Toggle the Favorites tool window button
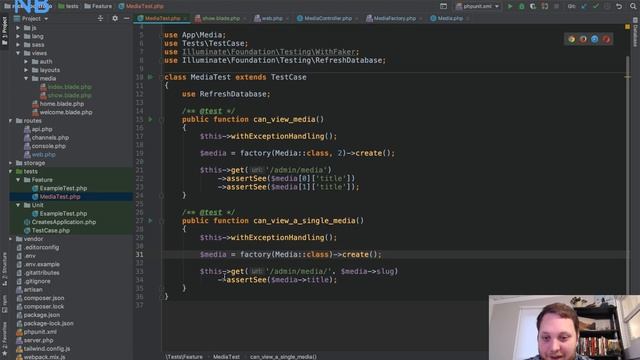The height and width of the screenshot is (360, 640). point(4,339)
